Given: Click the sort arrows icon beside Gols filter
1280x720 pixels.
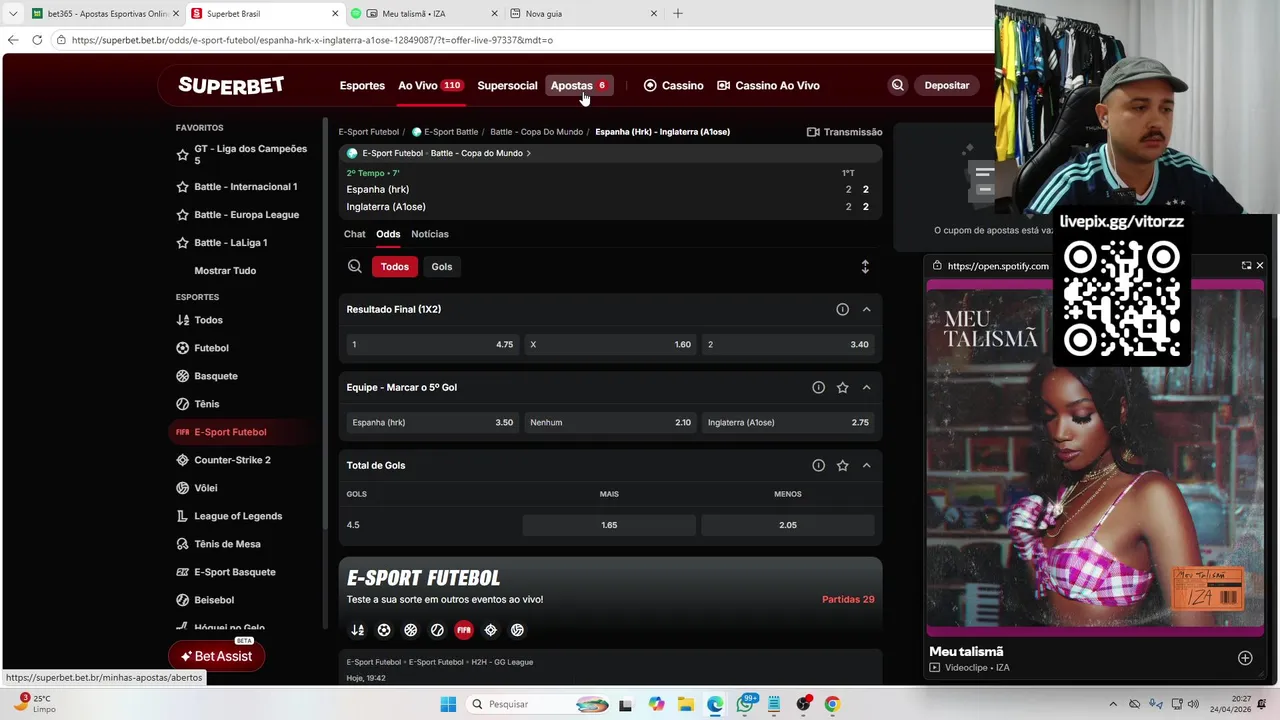Looking at the screenshot, I should [865, 267].
